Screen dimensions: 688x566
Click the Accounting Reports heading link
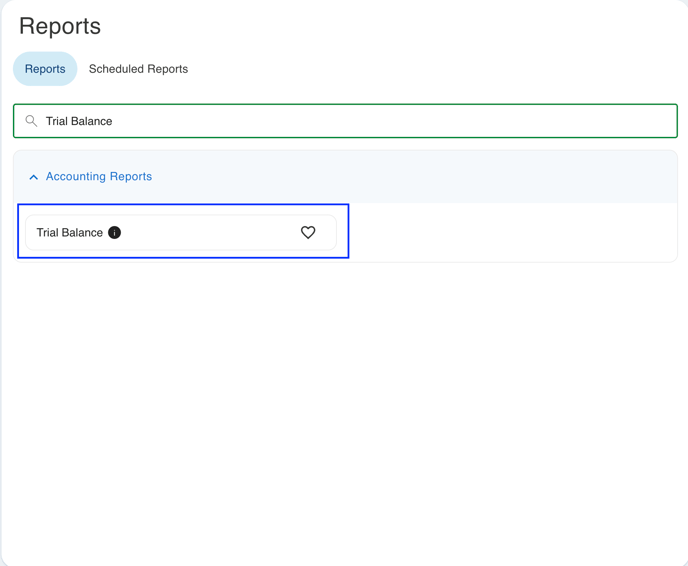pos(99,176)
